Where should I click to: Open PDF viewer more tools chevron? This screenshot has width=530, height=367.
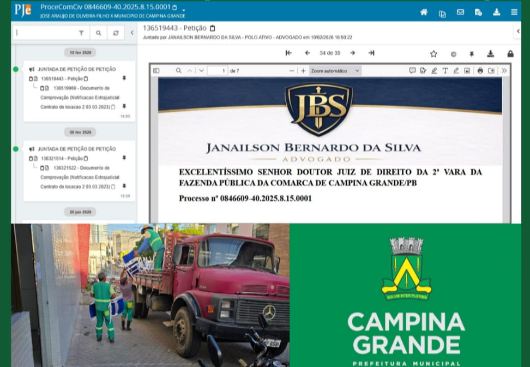click(x=504, y=71)
